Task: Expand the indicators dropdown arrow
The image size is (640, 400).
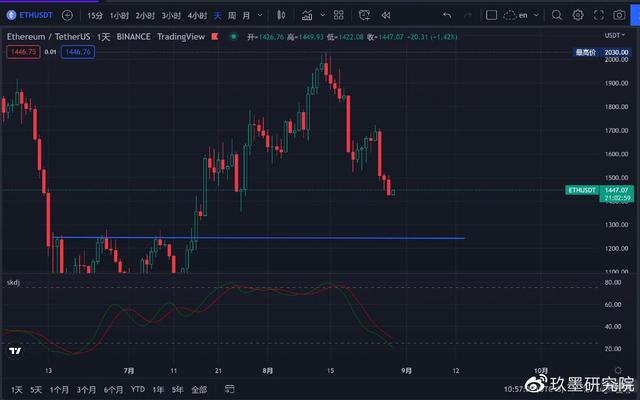Action: [322, 15]
